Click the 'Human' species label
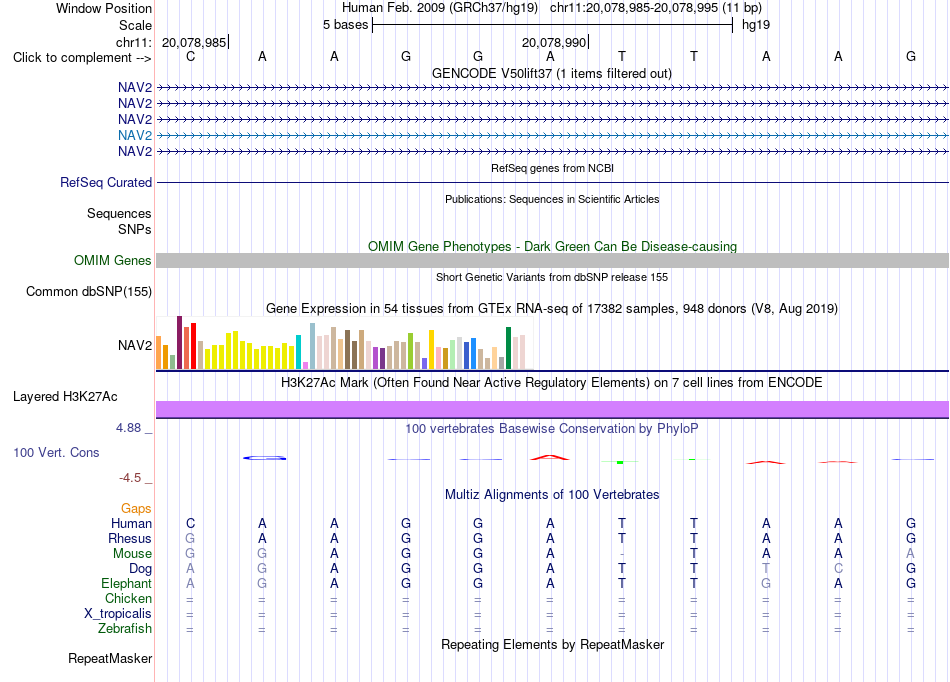950x682 pixels. click(x=131, y=523)
